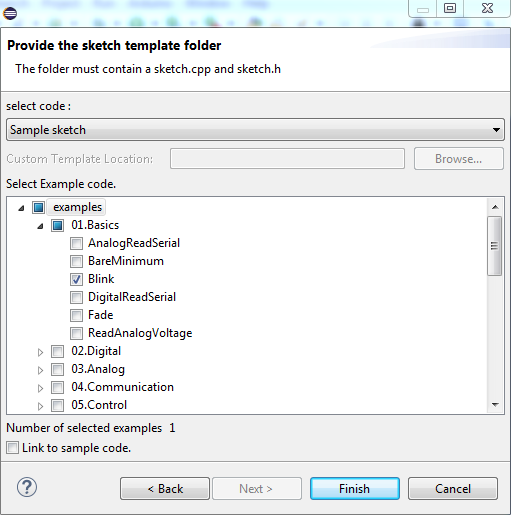511x515 pixels.
Task: Check the BareMinimum example
Action: [76, 261]
